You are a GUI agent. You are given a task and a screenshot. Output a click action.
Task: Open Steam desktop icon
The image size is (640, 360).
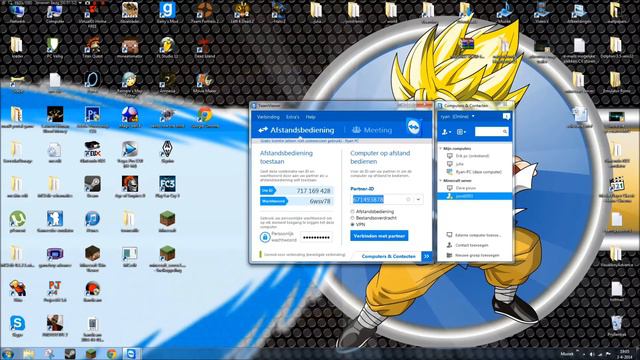(92, 187)
